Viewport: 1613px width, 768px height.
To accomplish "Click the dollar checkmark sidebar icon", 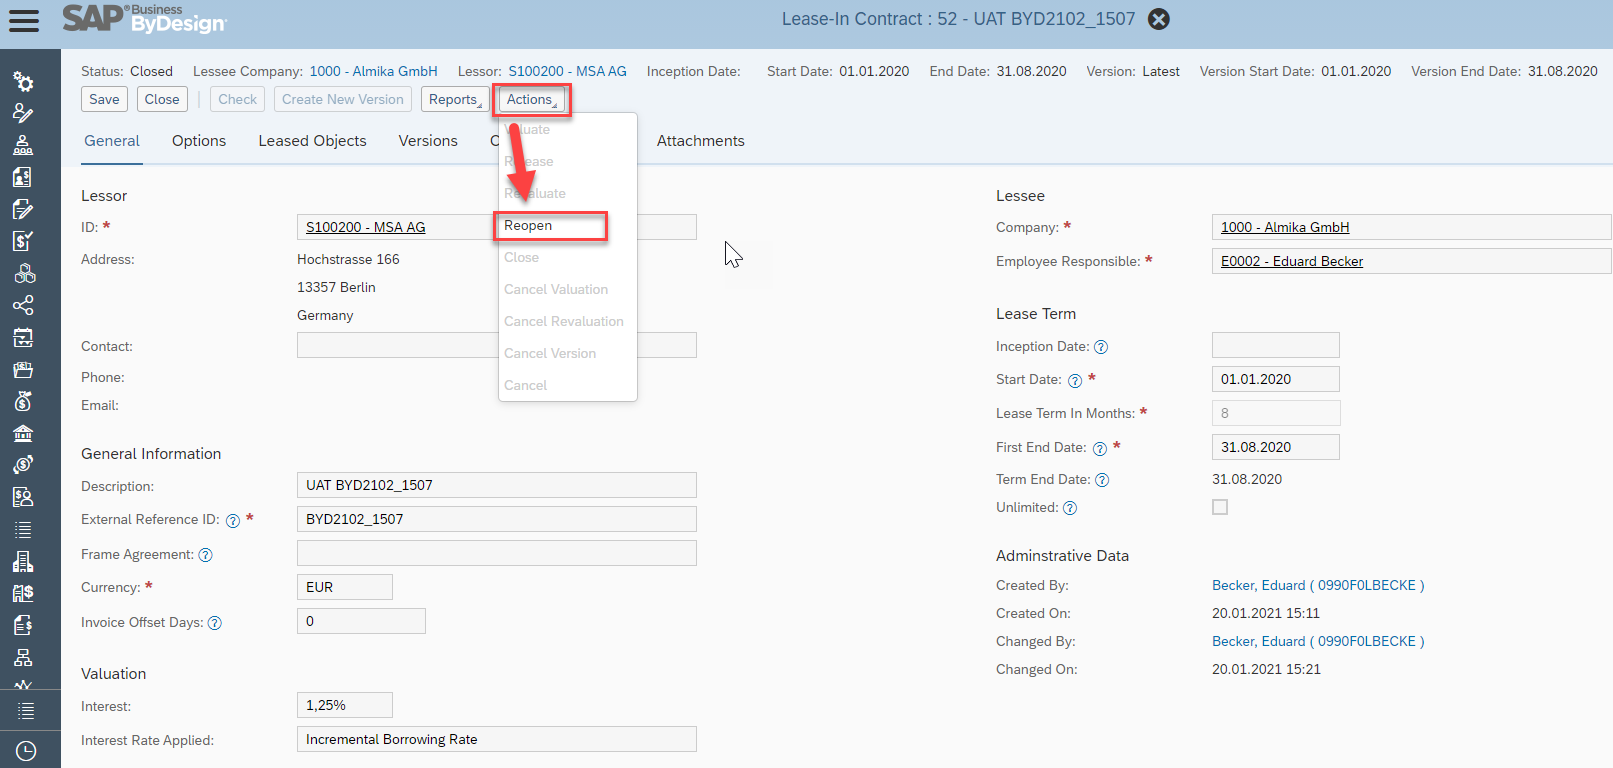I will click(x=23, y=241).
